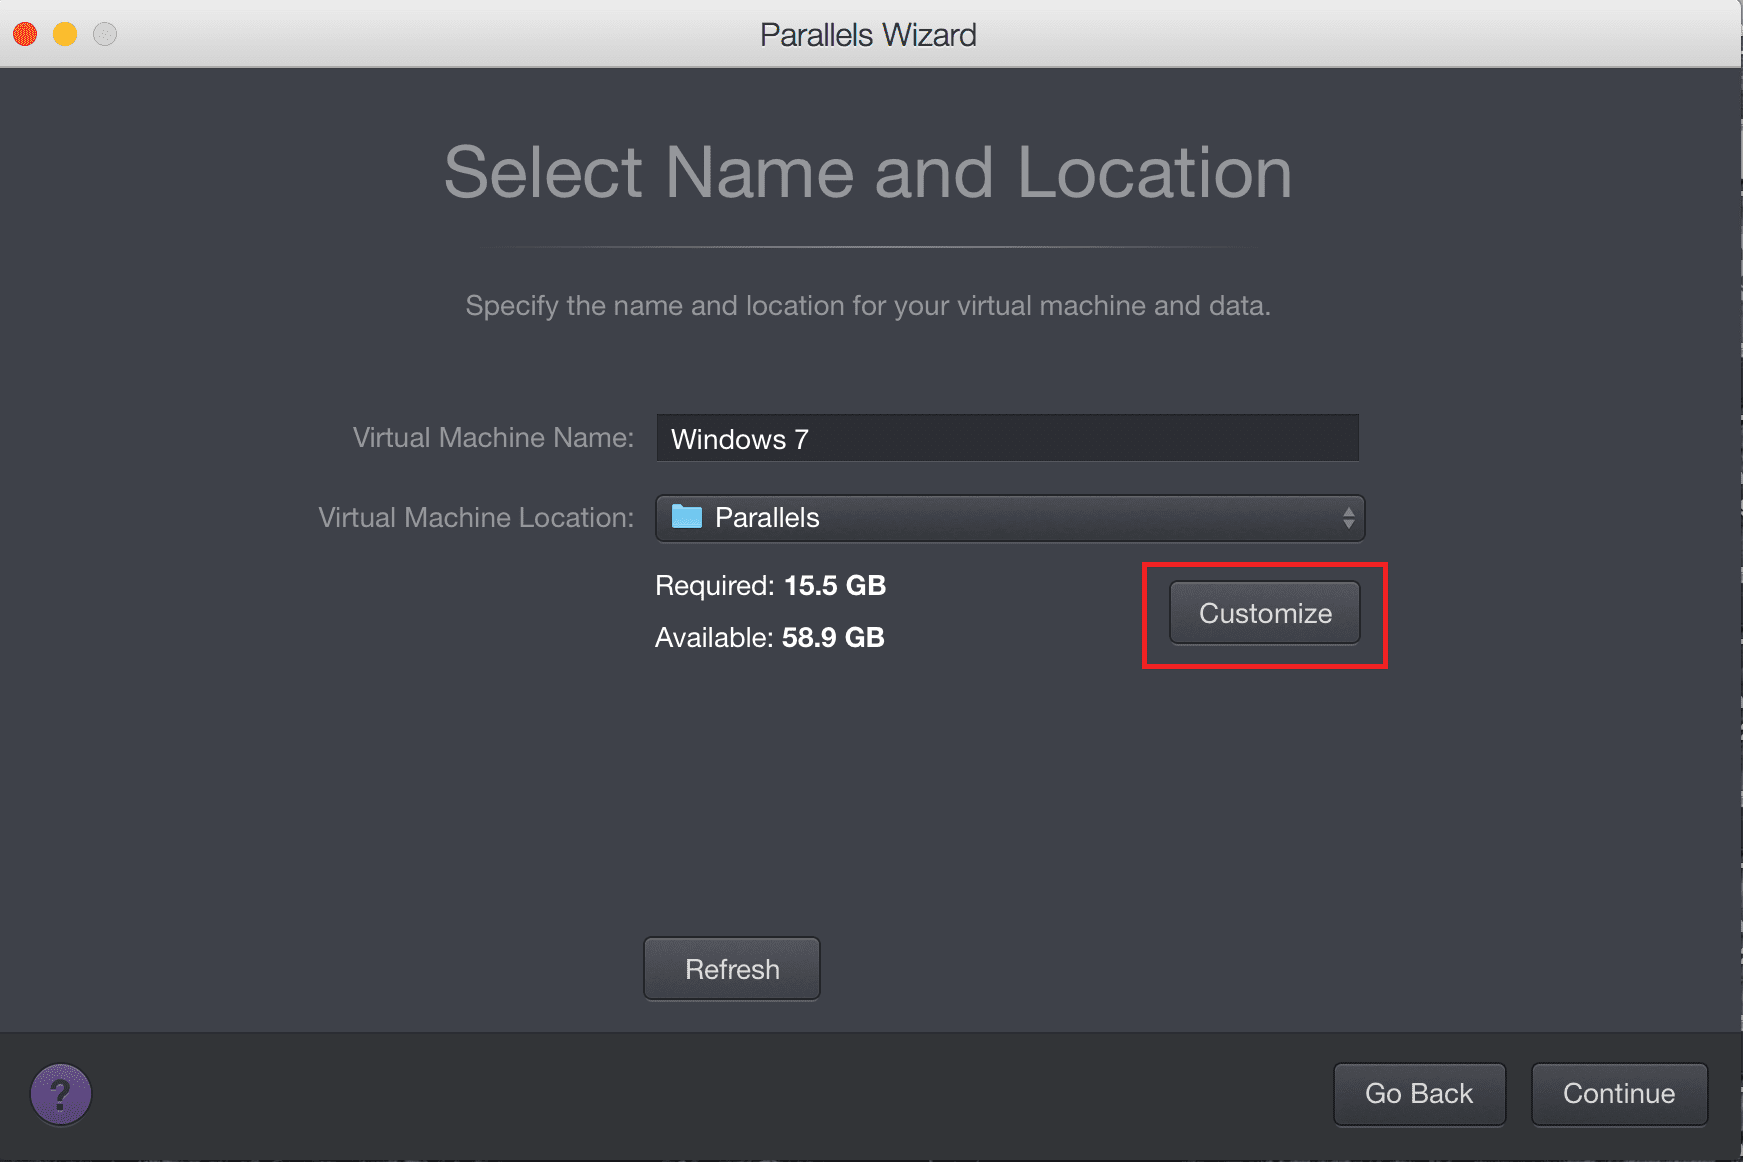
Task: Click the Select Name and Location heading
Action: click(868, 172)
